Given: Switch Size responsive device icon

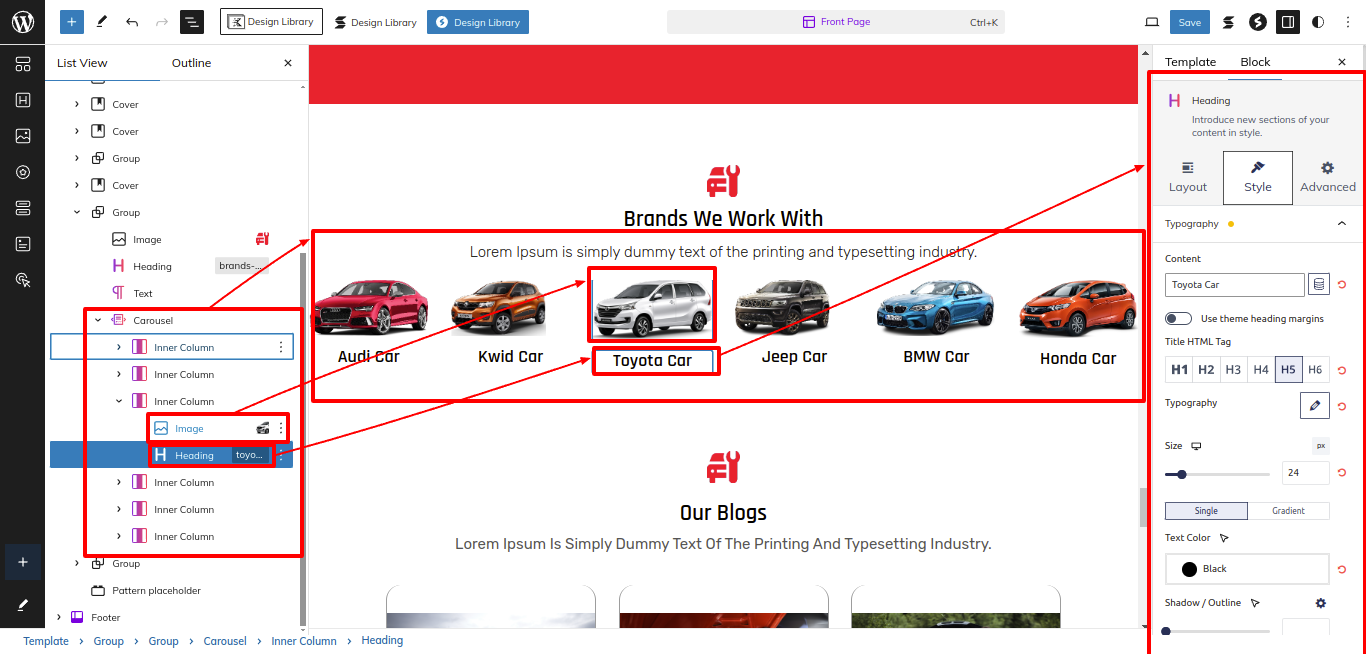Looking at the screenshot, I should pyautogui.click(x=1196, y=446).
